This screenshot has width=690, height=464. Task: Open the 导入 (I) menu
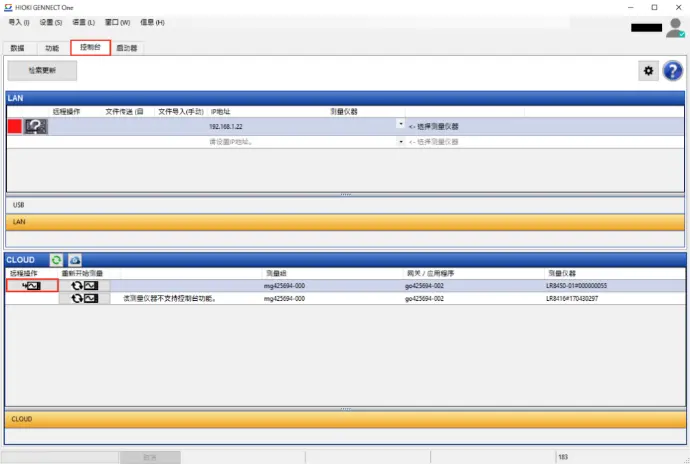click(x=18, y=22)
